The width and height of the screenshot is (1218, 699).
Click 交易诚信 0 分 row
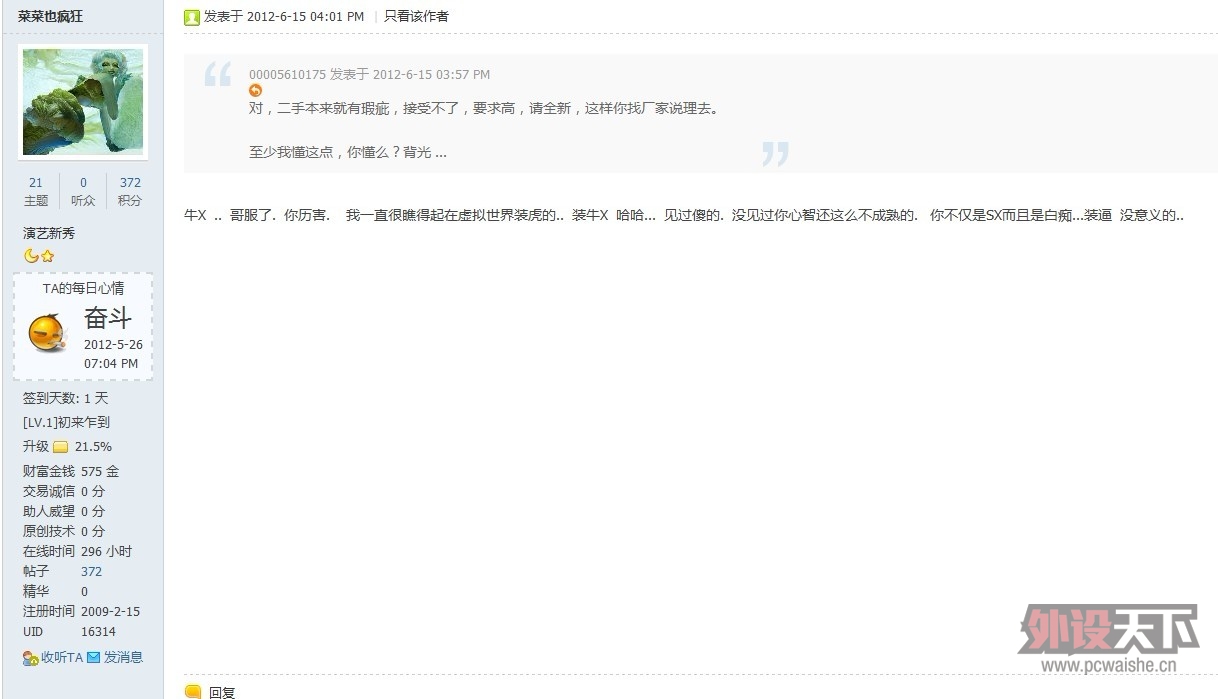64,491
